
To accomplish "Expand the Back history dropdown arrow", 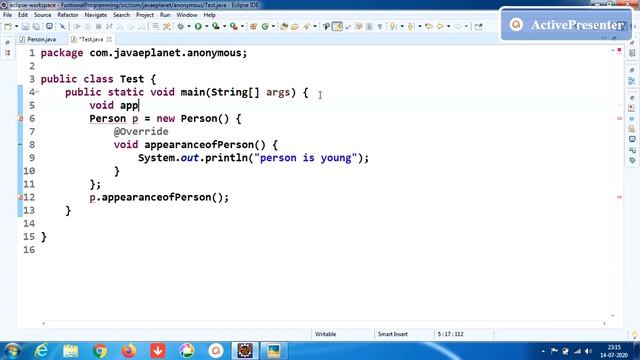I will pos(449,27).
